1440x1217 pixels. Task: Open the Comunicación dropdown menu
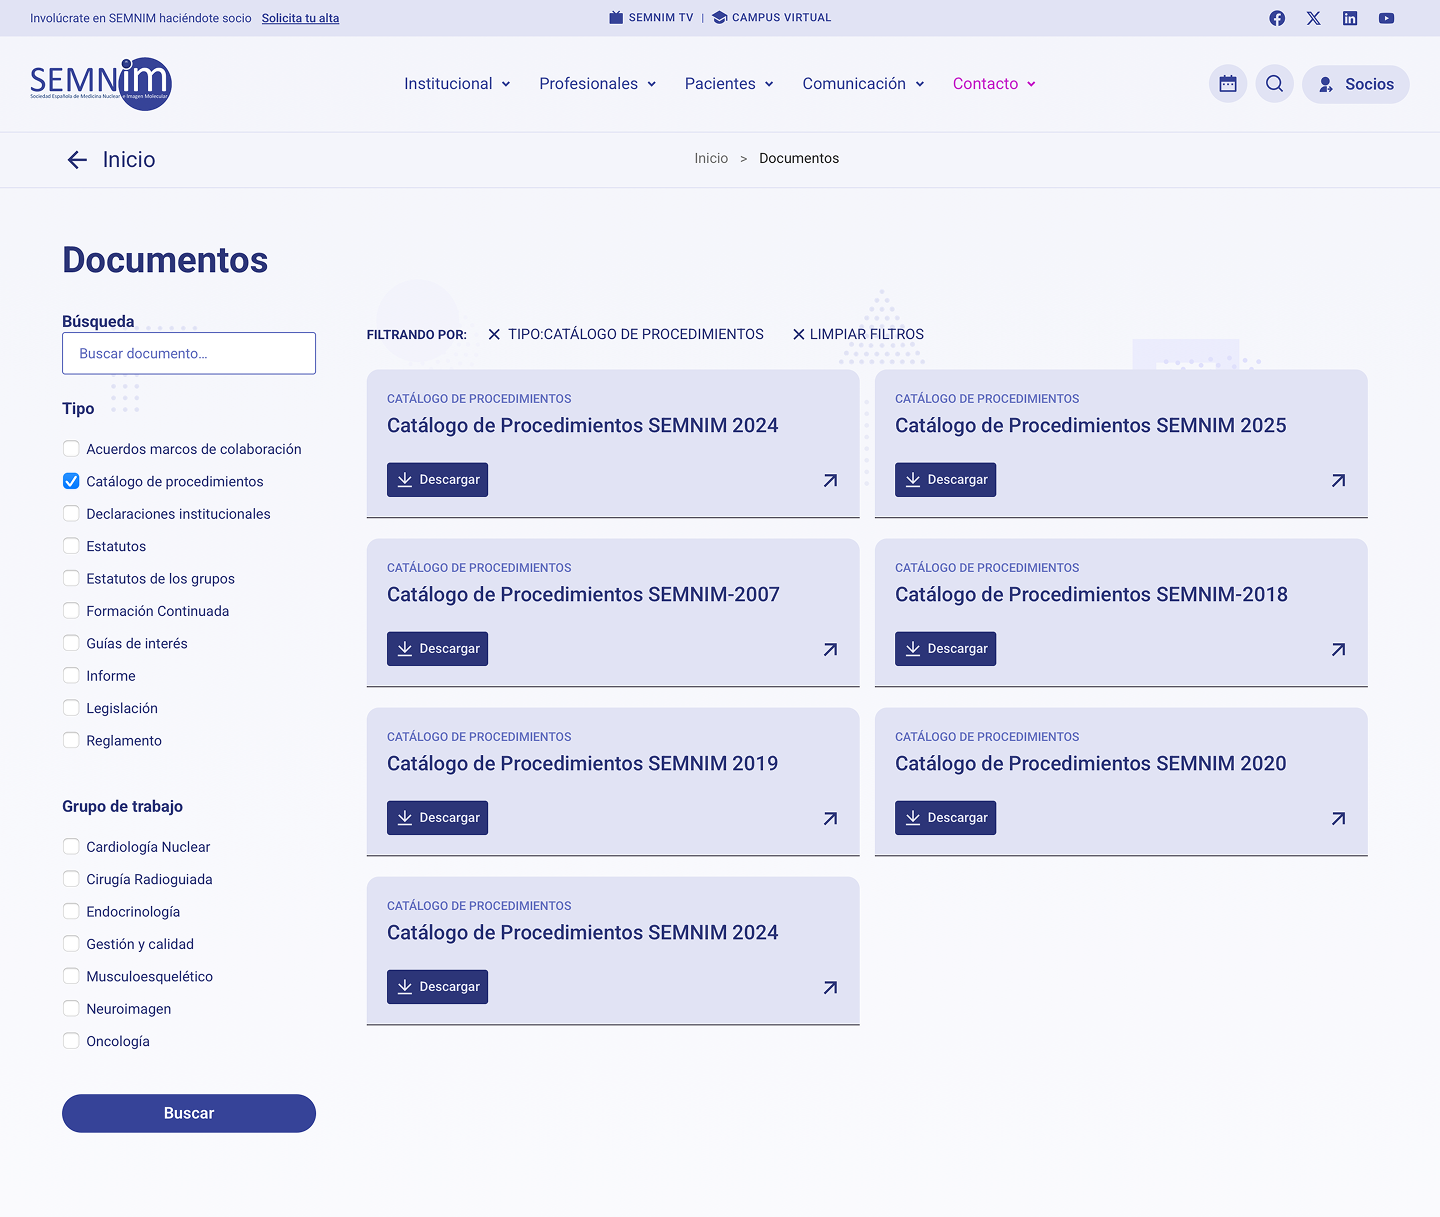tap(863, 84)
